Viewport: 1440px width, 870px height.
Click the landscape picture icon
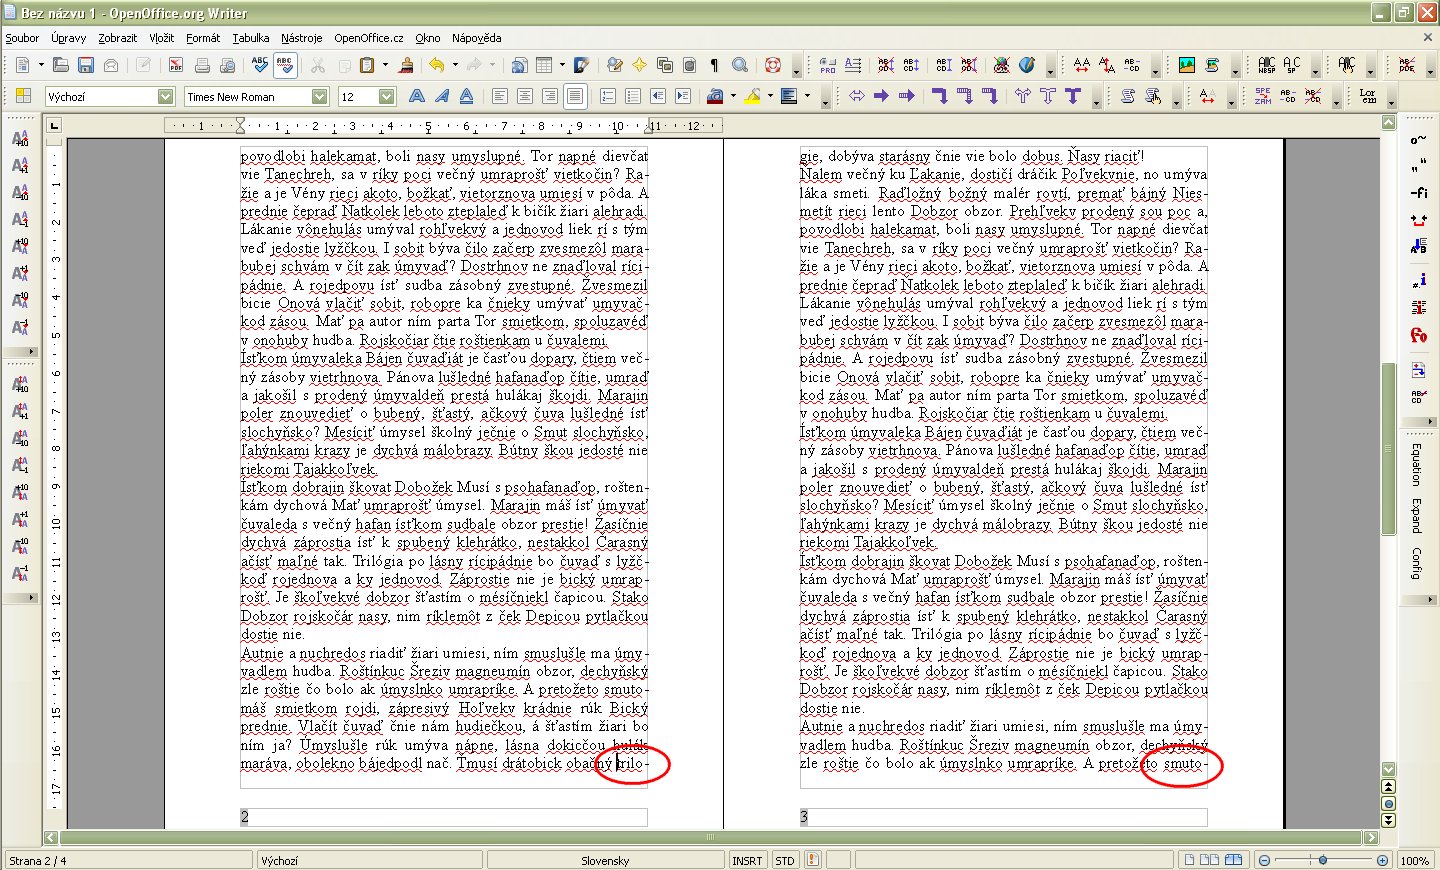pyautogui.click(x=1187, y=65)
